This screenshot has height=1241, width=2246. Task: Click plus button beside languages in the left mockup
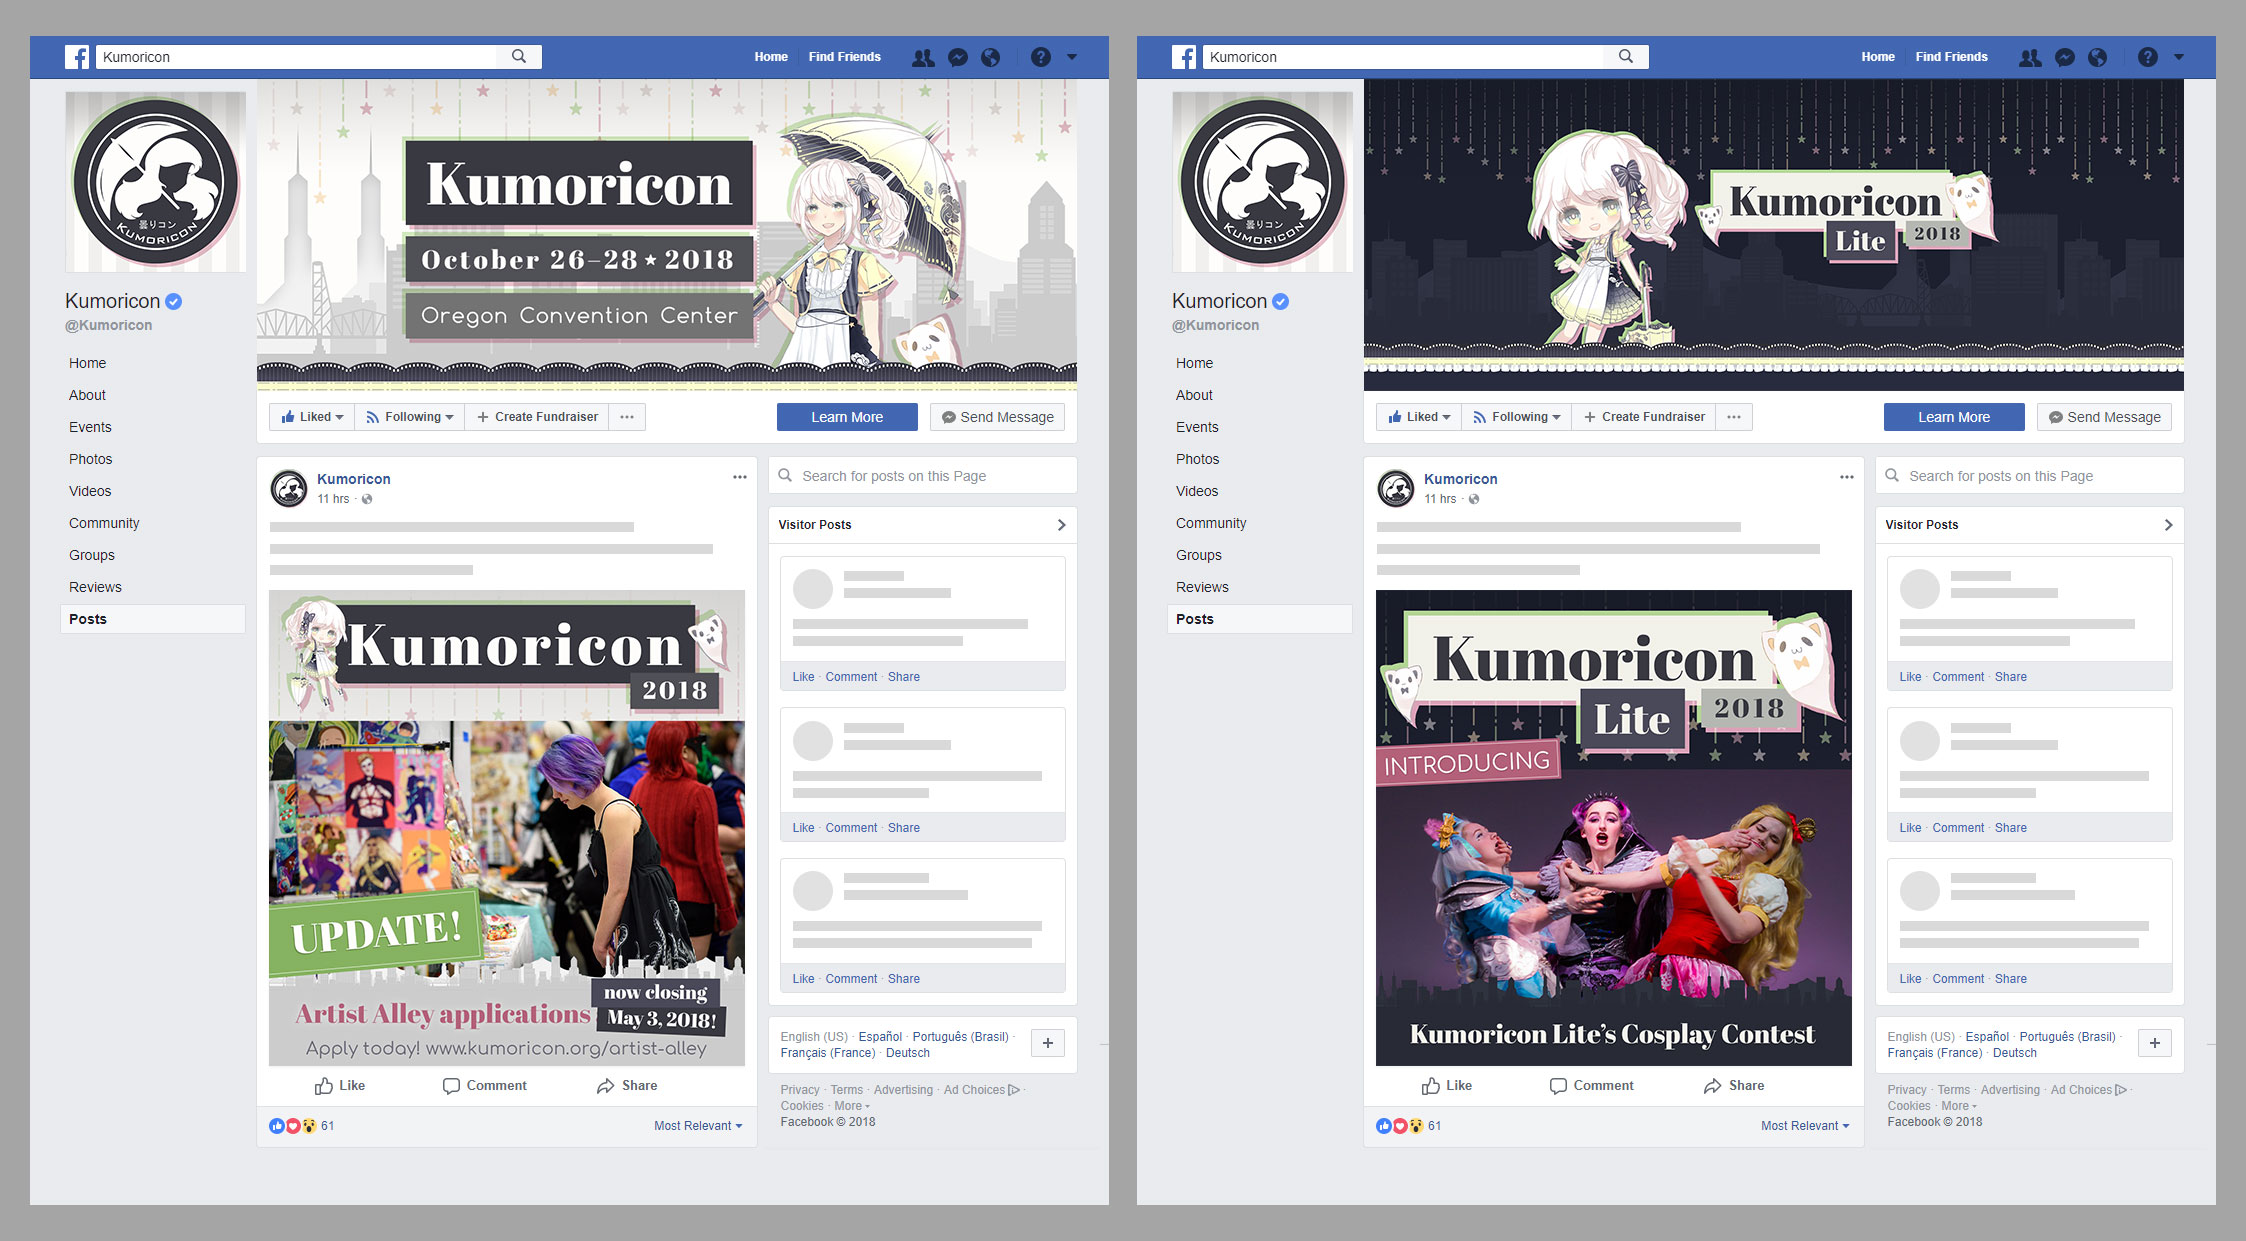tap(1047, 1043)
